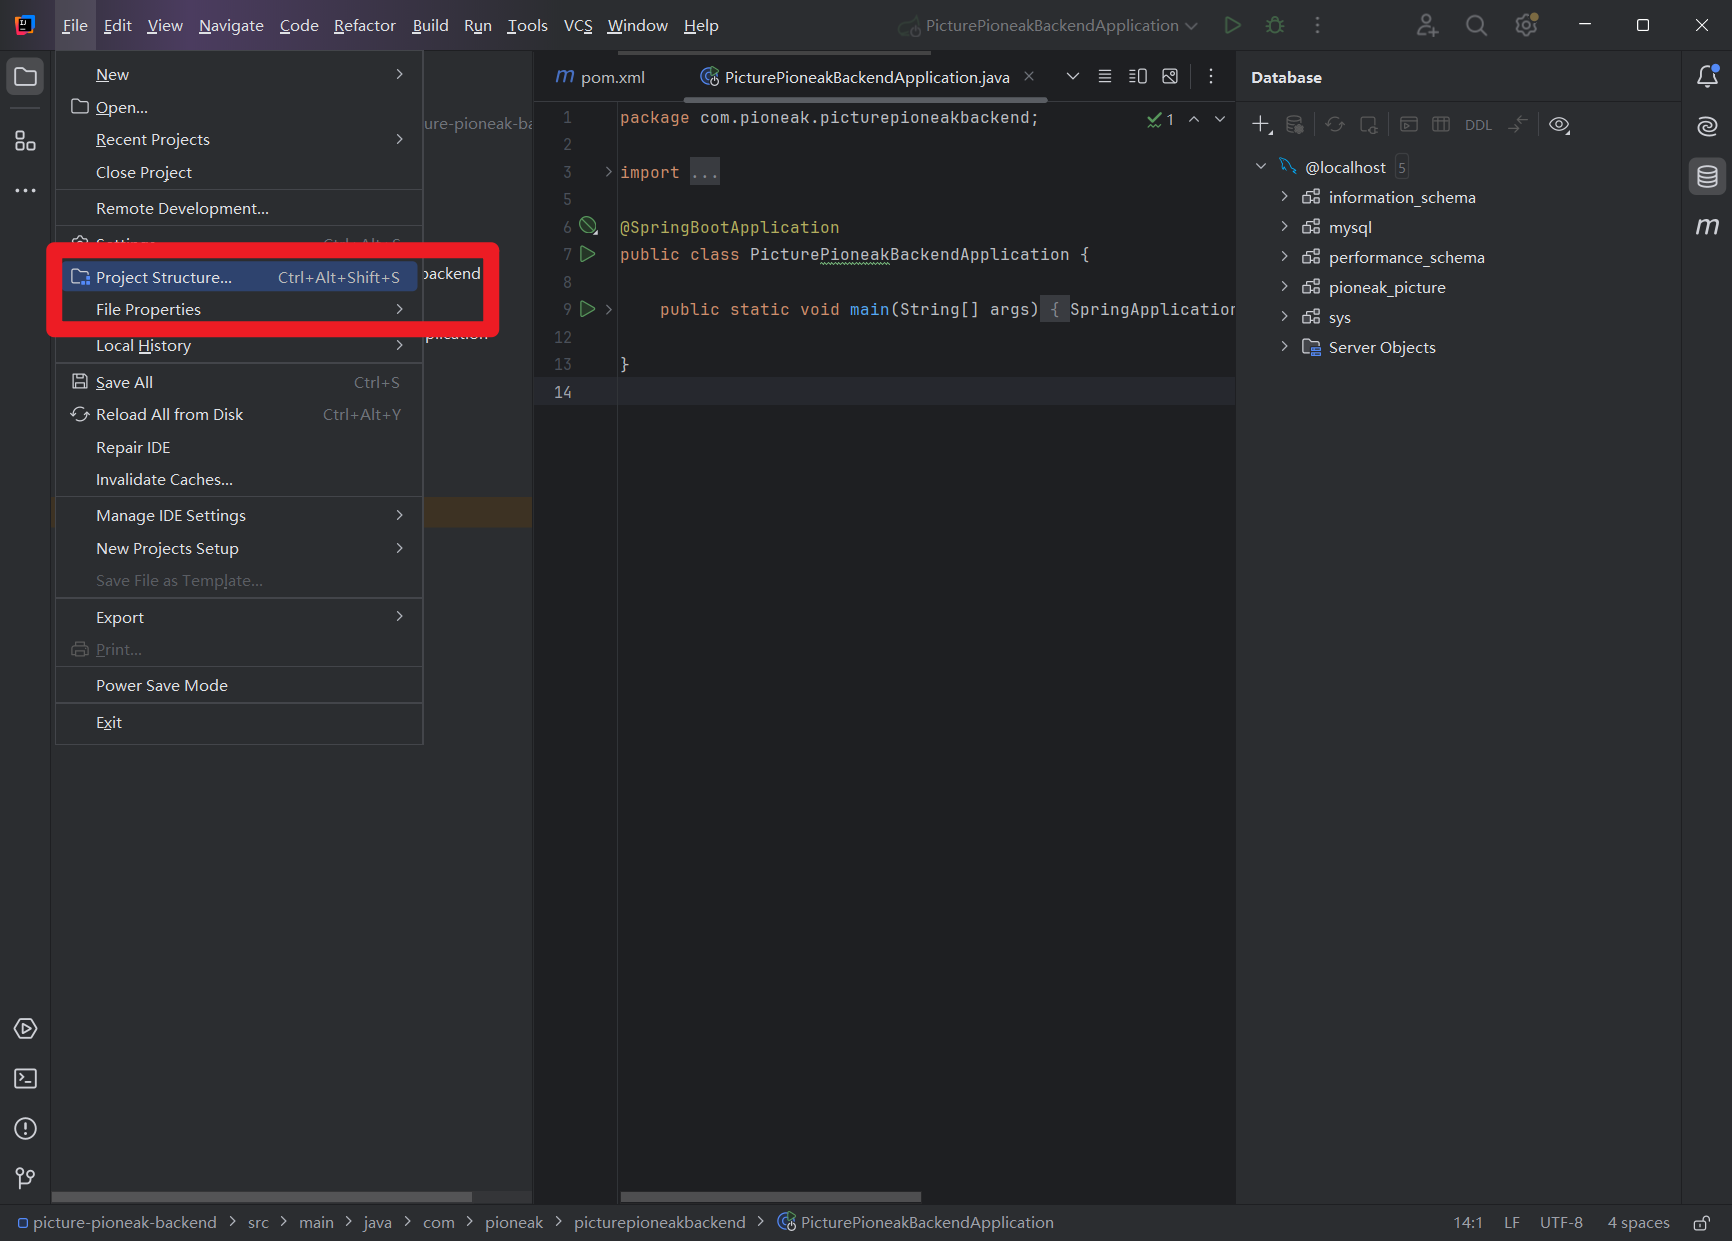Show more tool windows ellipsis
Screen dimensions: 1732x1241
coord(25,190)
